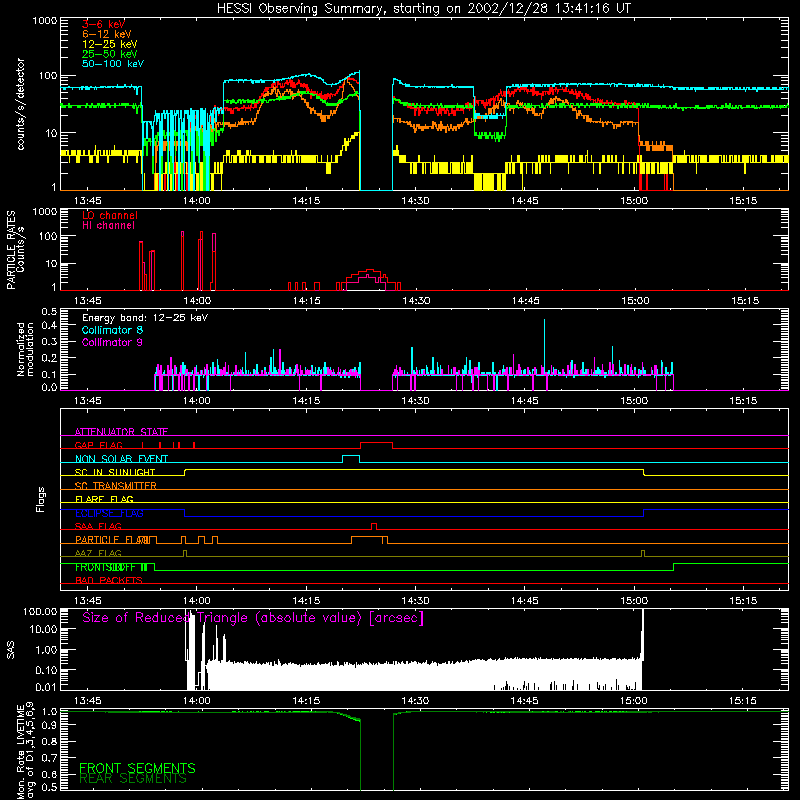Click the NON SOLAR EVENT flag label
Screen dimensions: 800x800
pyautogui.click(x=121, y=459)
